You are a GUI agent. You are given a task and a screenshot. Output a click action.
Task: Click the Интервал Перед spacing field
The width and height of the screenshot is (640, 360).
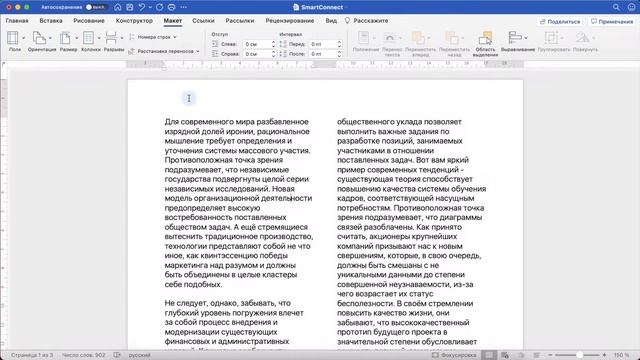(x=325, y=44)
